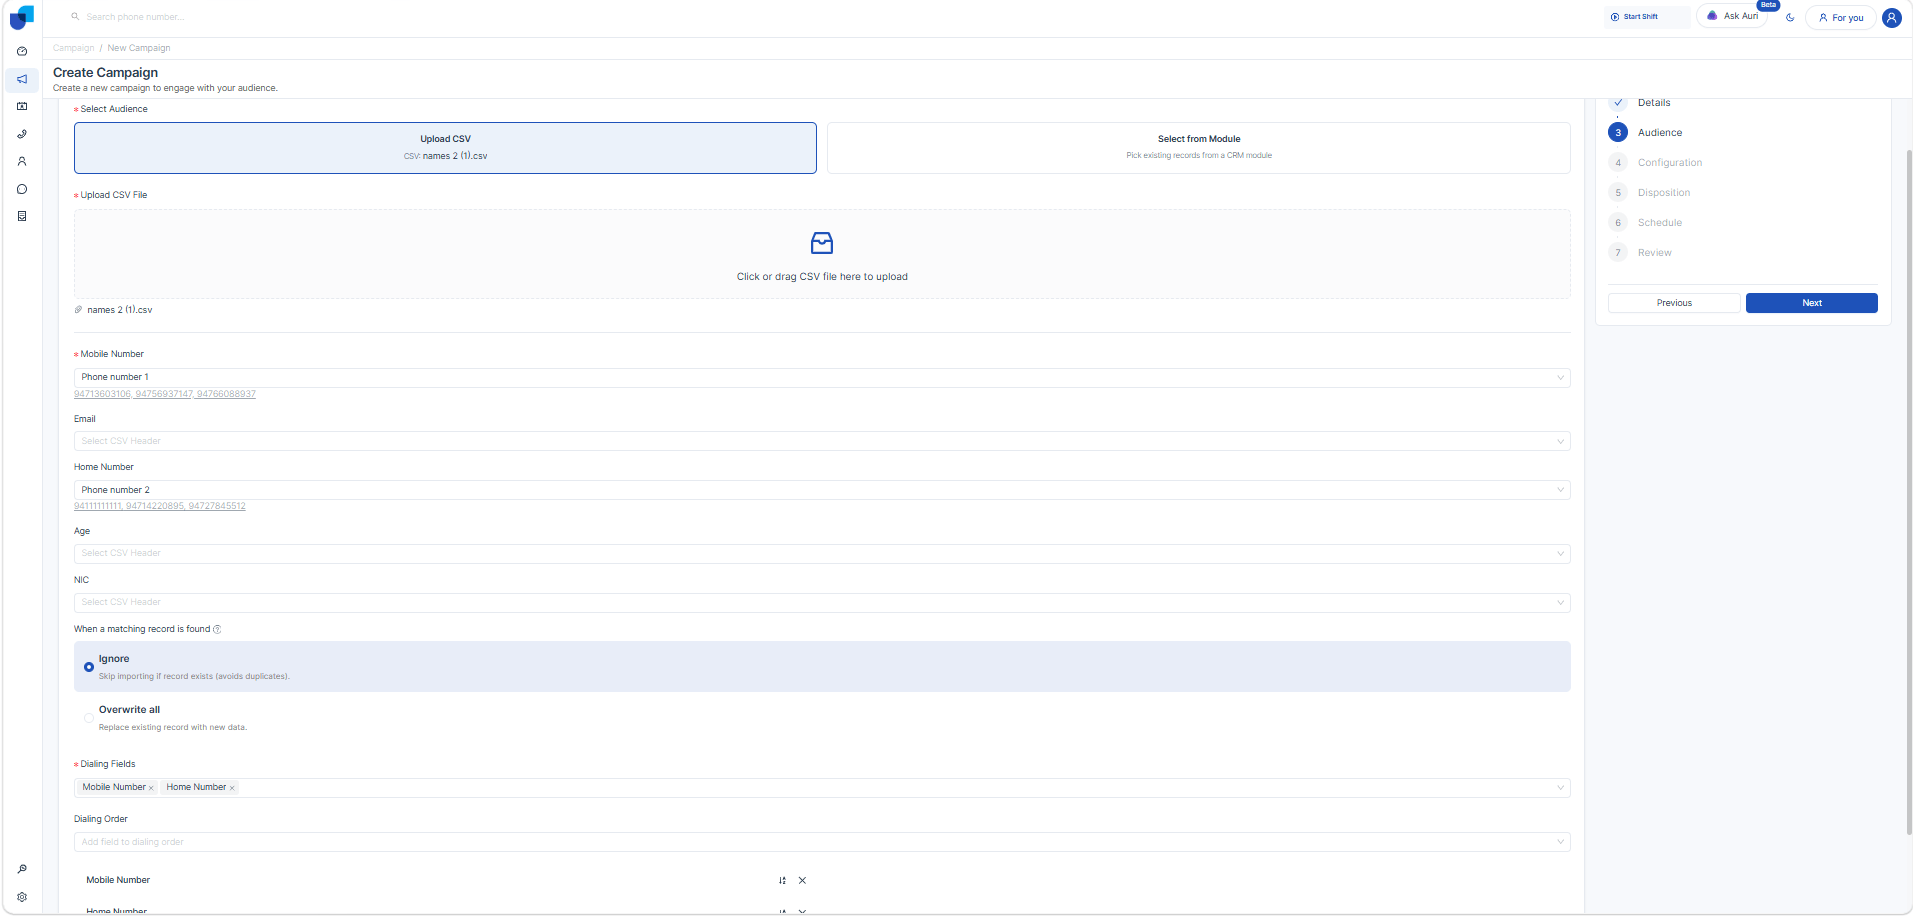Click the campaign megaphone sidebar icon
1916x918 pixels.
pos(22,79)
